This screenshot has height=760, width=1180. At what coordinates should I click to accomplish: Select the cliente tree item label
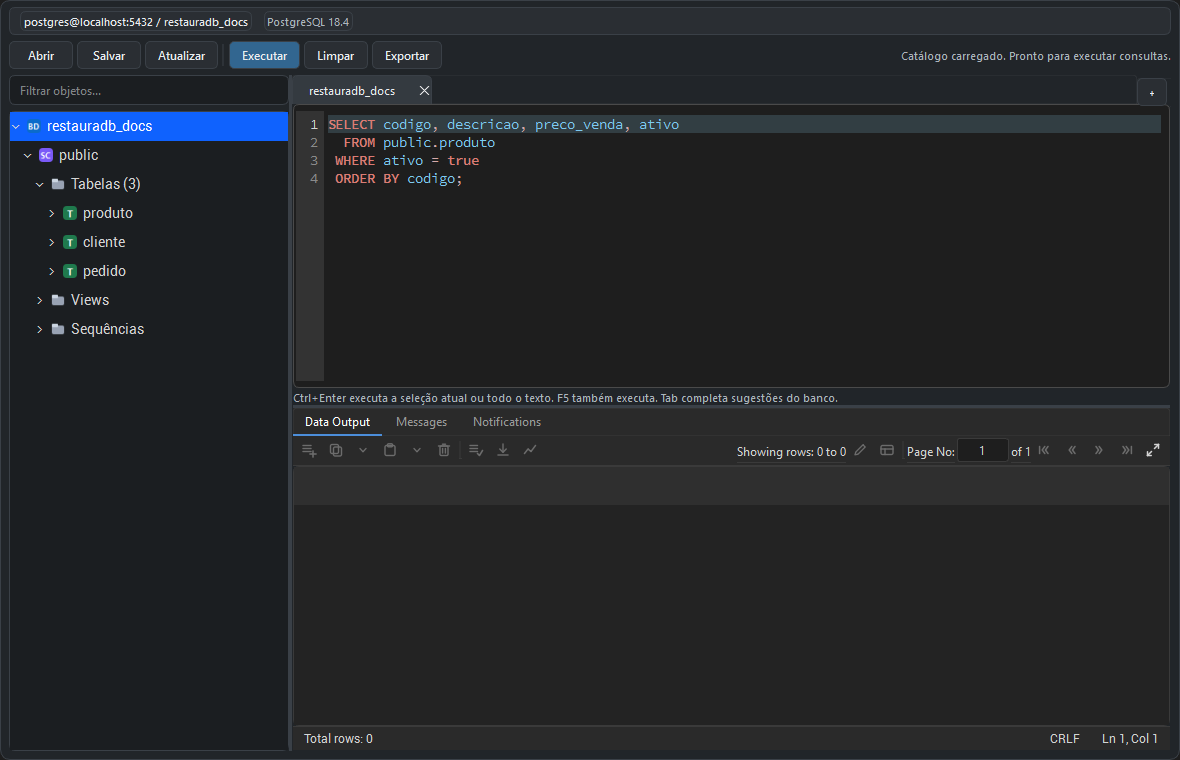[104, 242]
